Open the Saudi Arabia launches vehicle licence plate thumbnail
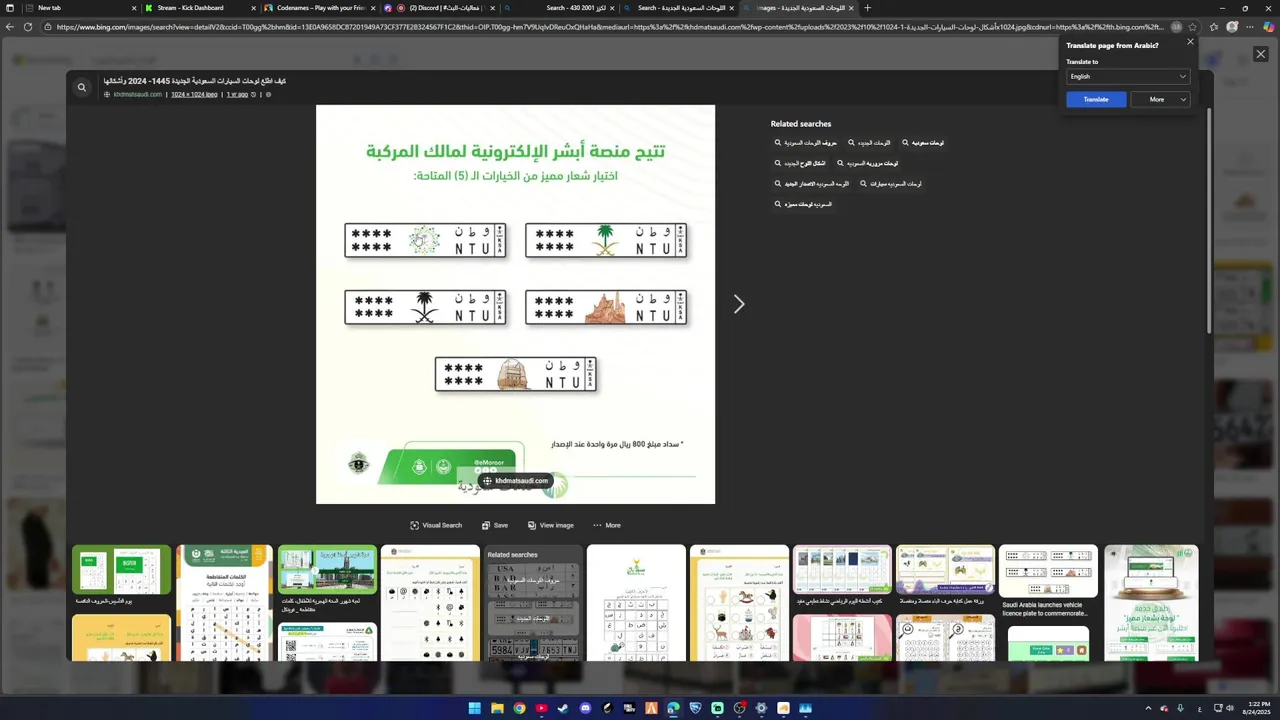Image resolution: width=1280 pixels, height=720 pixels. coord(1048,581)
